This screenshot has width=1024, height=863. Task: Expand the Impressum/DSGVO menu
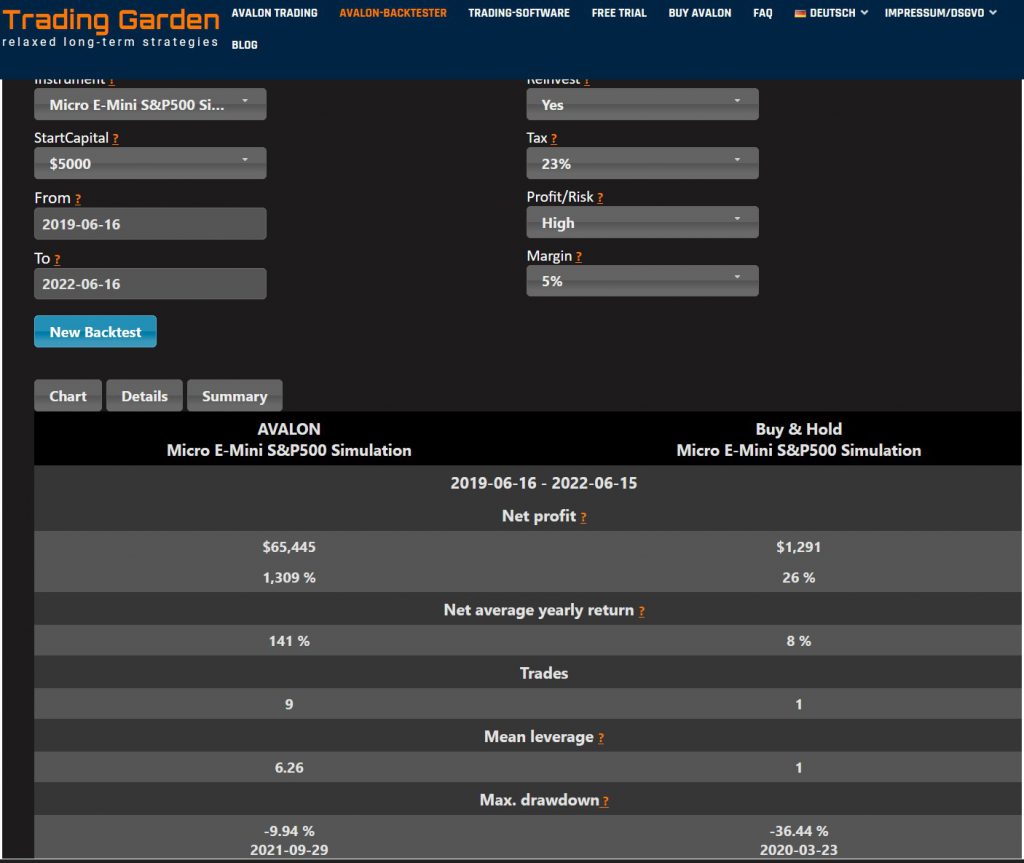(x=940, y=13)
